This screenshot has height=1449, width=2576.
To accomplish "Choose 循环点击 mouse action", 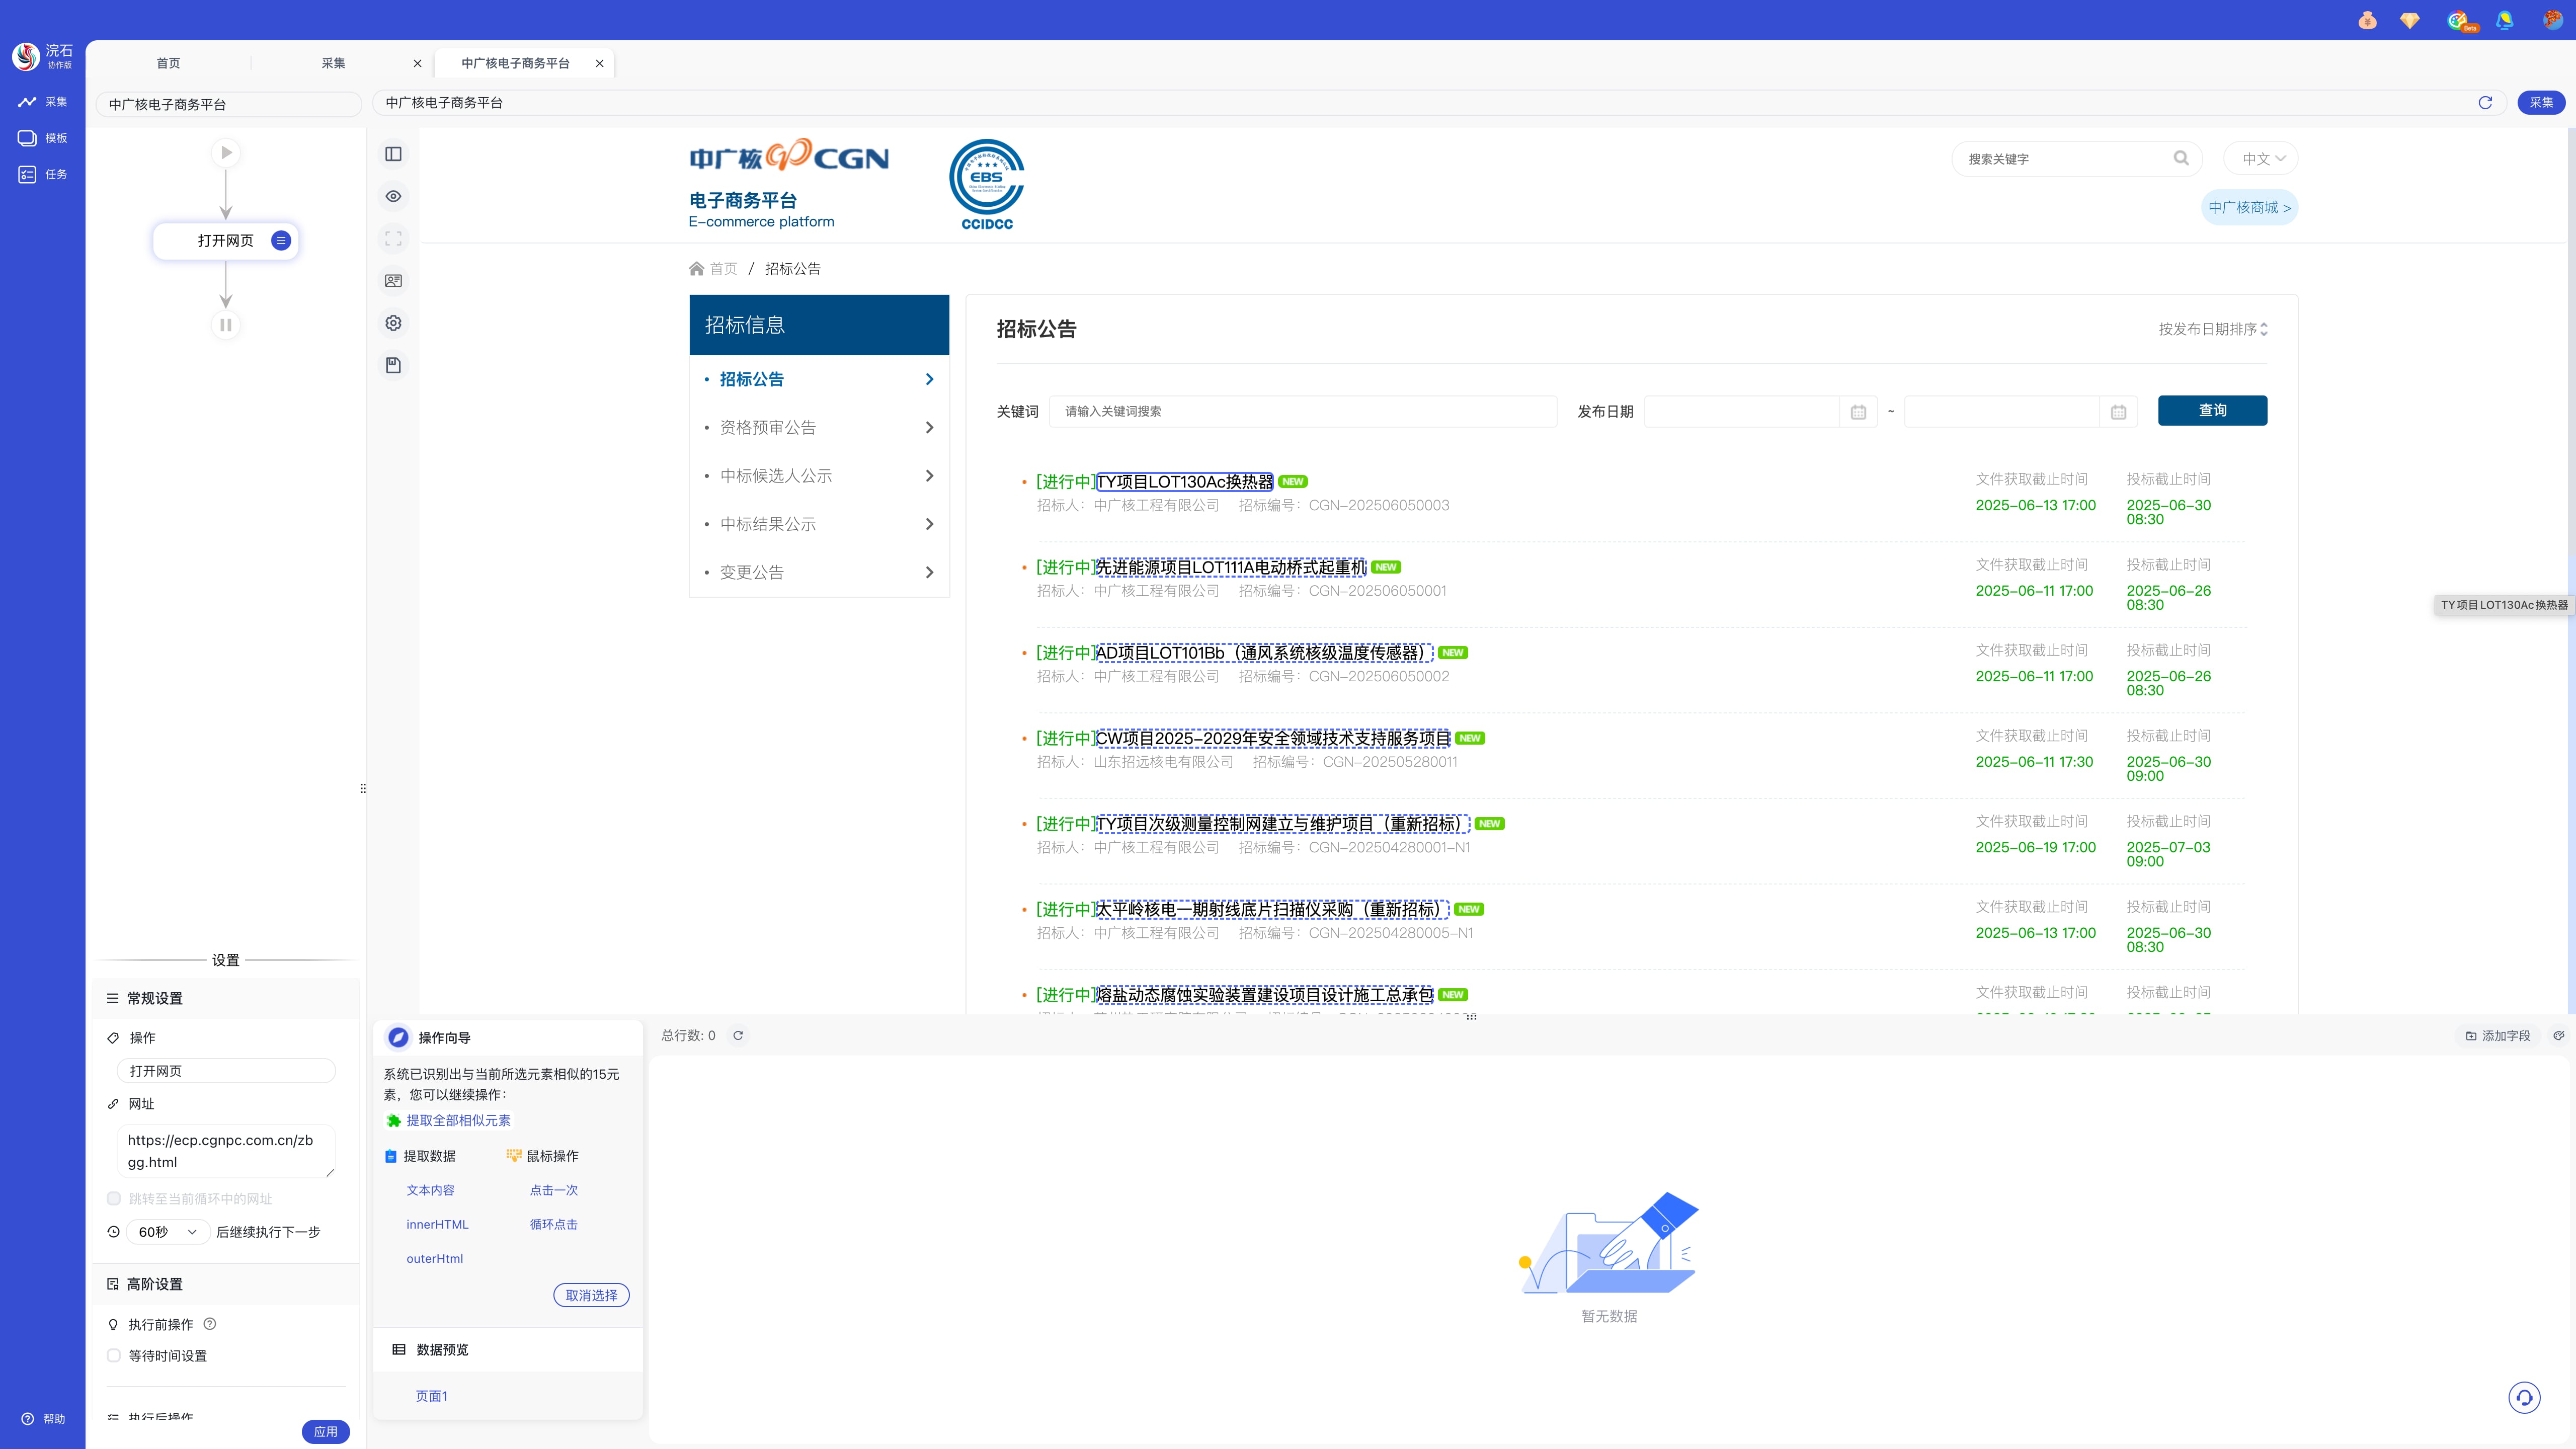I will 553,1224.
